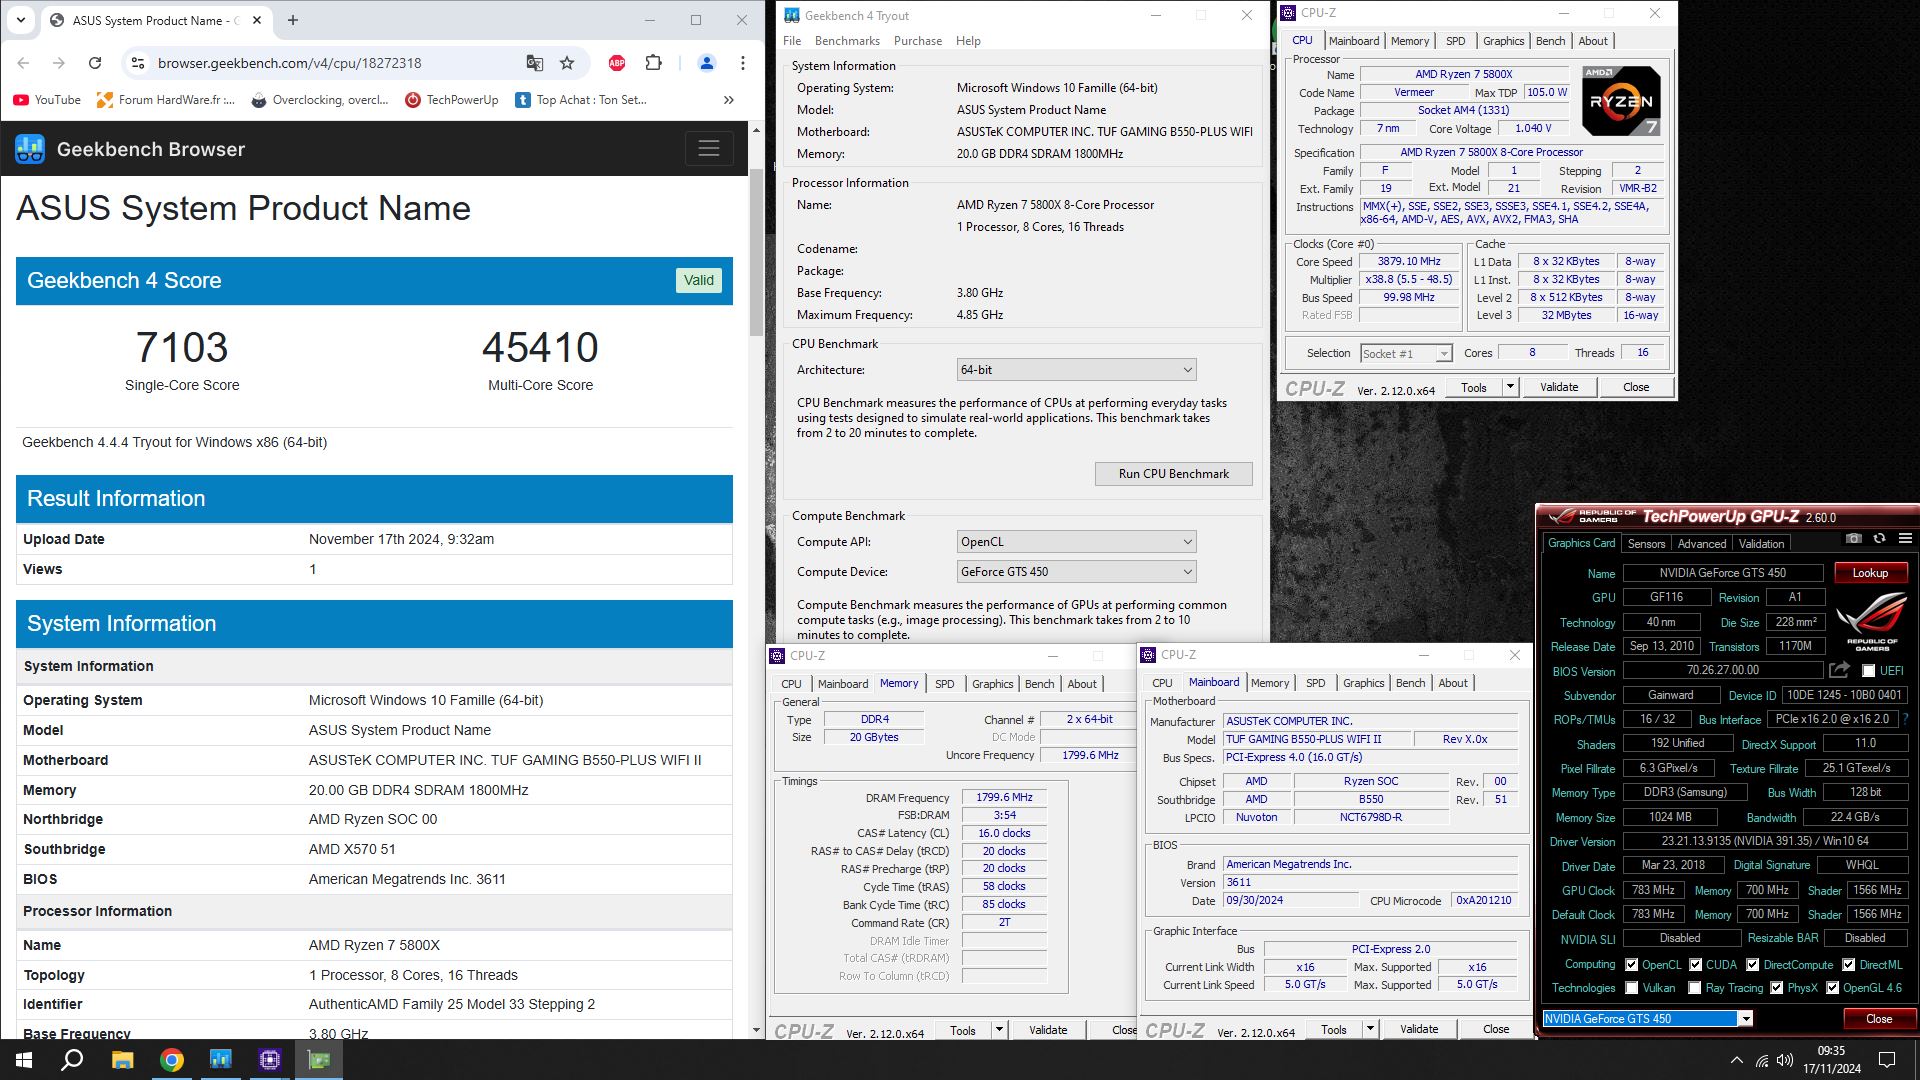Open the Chrome extensions puzzle icon
This screenshot has height=1080, width=1920.
pyautogui.click(x=653, y=63)
